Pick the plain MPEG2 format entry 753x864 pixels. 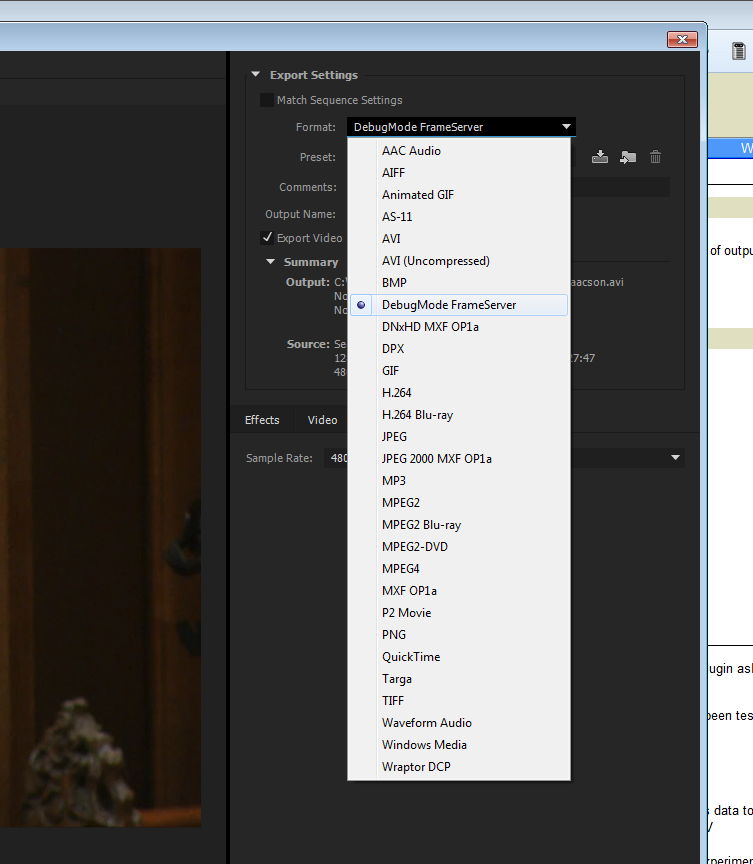point(459,503)
